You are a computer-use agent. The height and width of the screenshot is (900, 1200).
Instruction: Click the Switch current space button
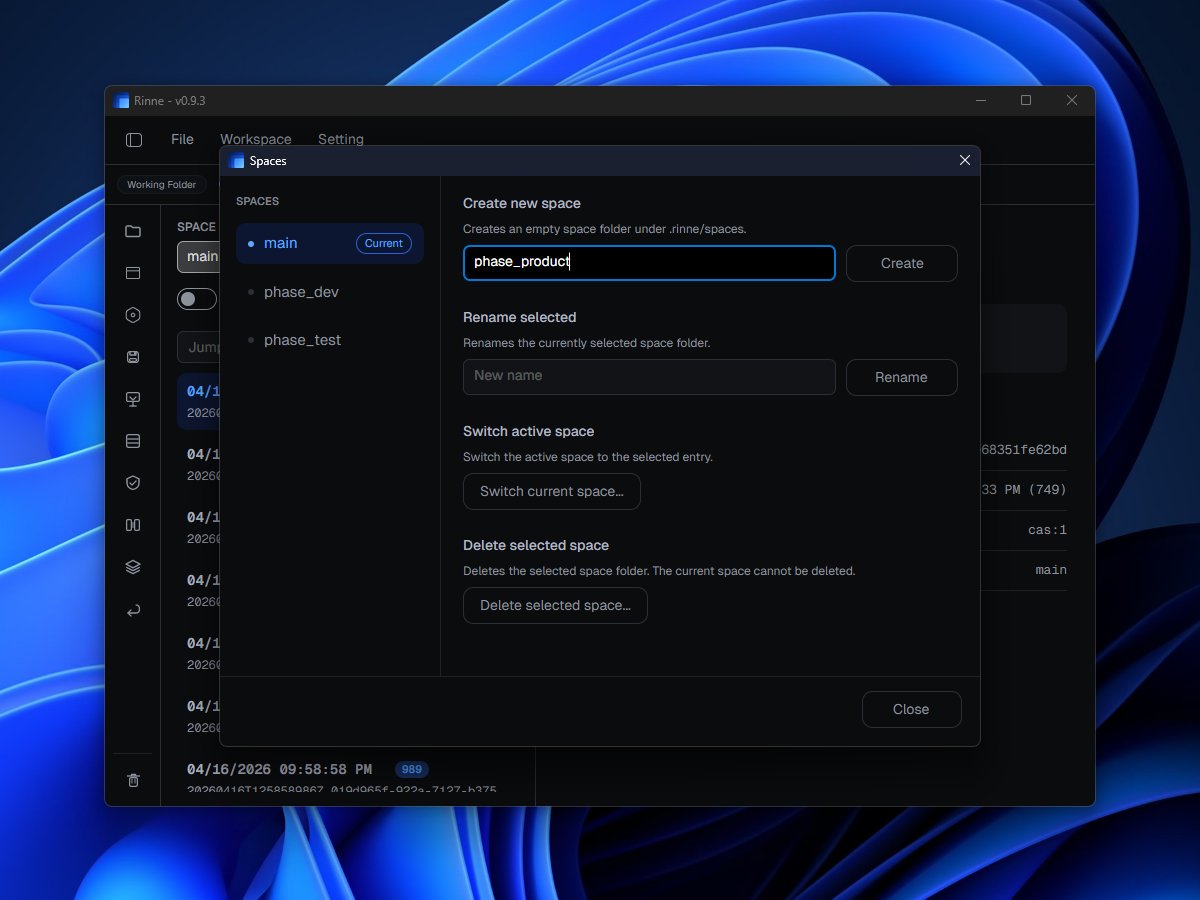click(551, 491)
